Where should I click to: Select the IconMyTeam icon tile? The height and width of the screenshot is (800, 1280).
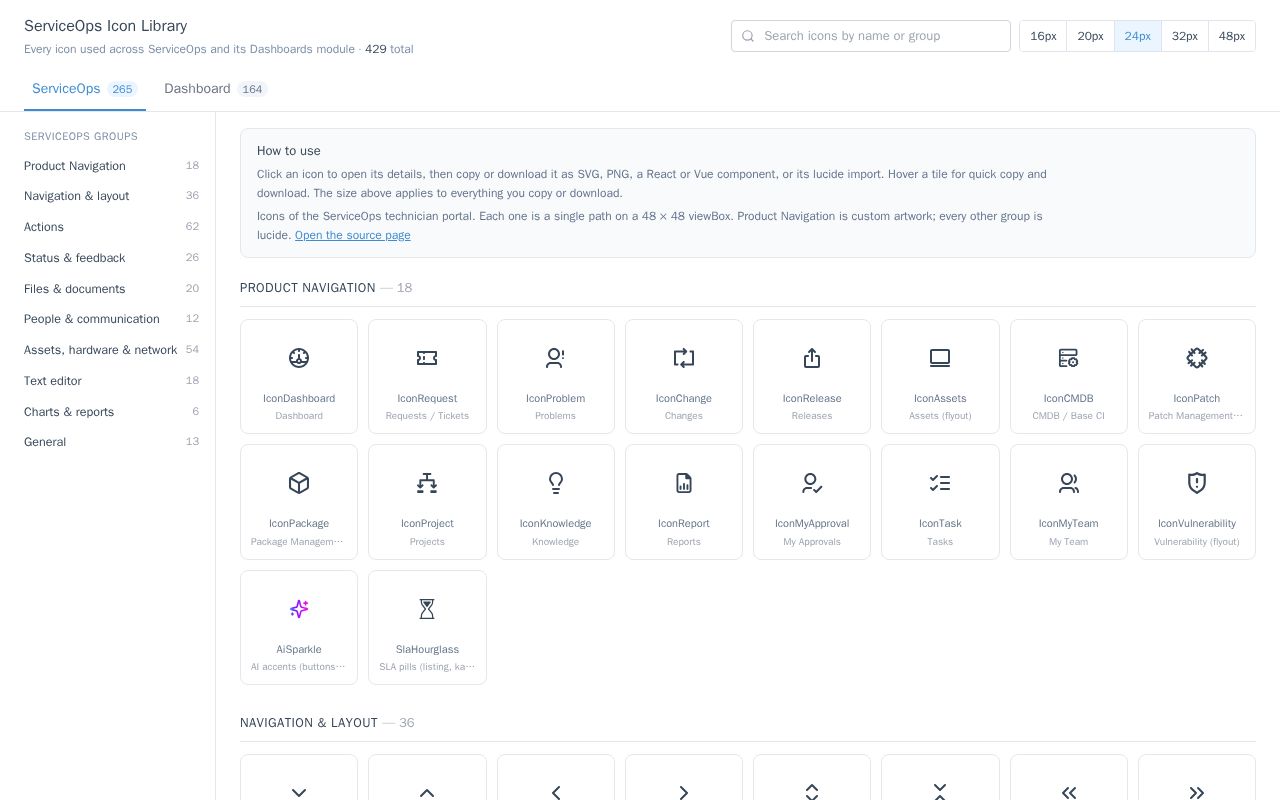tap(1069, 502)
